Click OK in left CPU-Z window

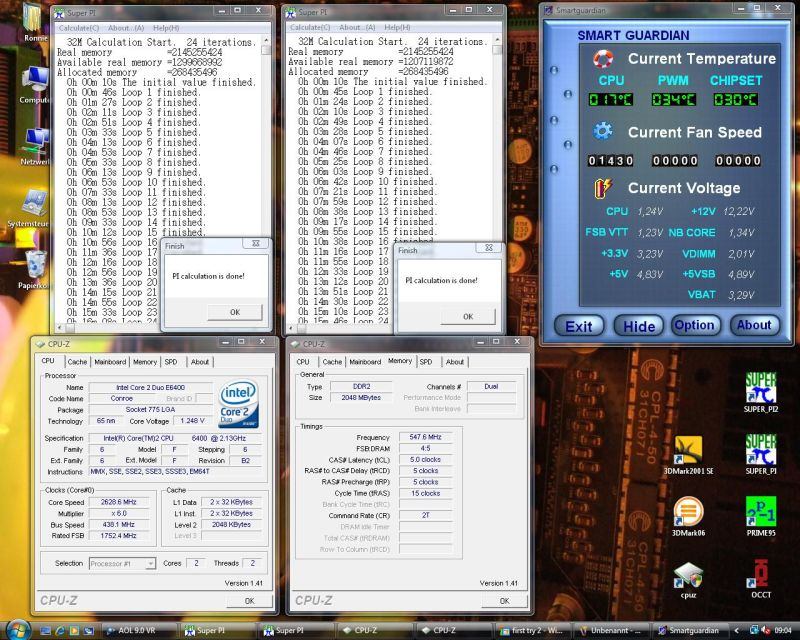249,601
